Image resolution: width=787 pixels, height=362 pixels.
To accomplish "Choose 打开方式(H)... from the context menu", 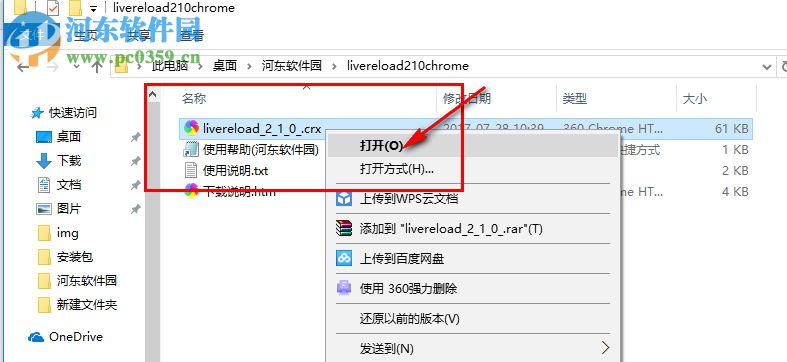I will coord(472,169).
